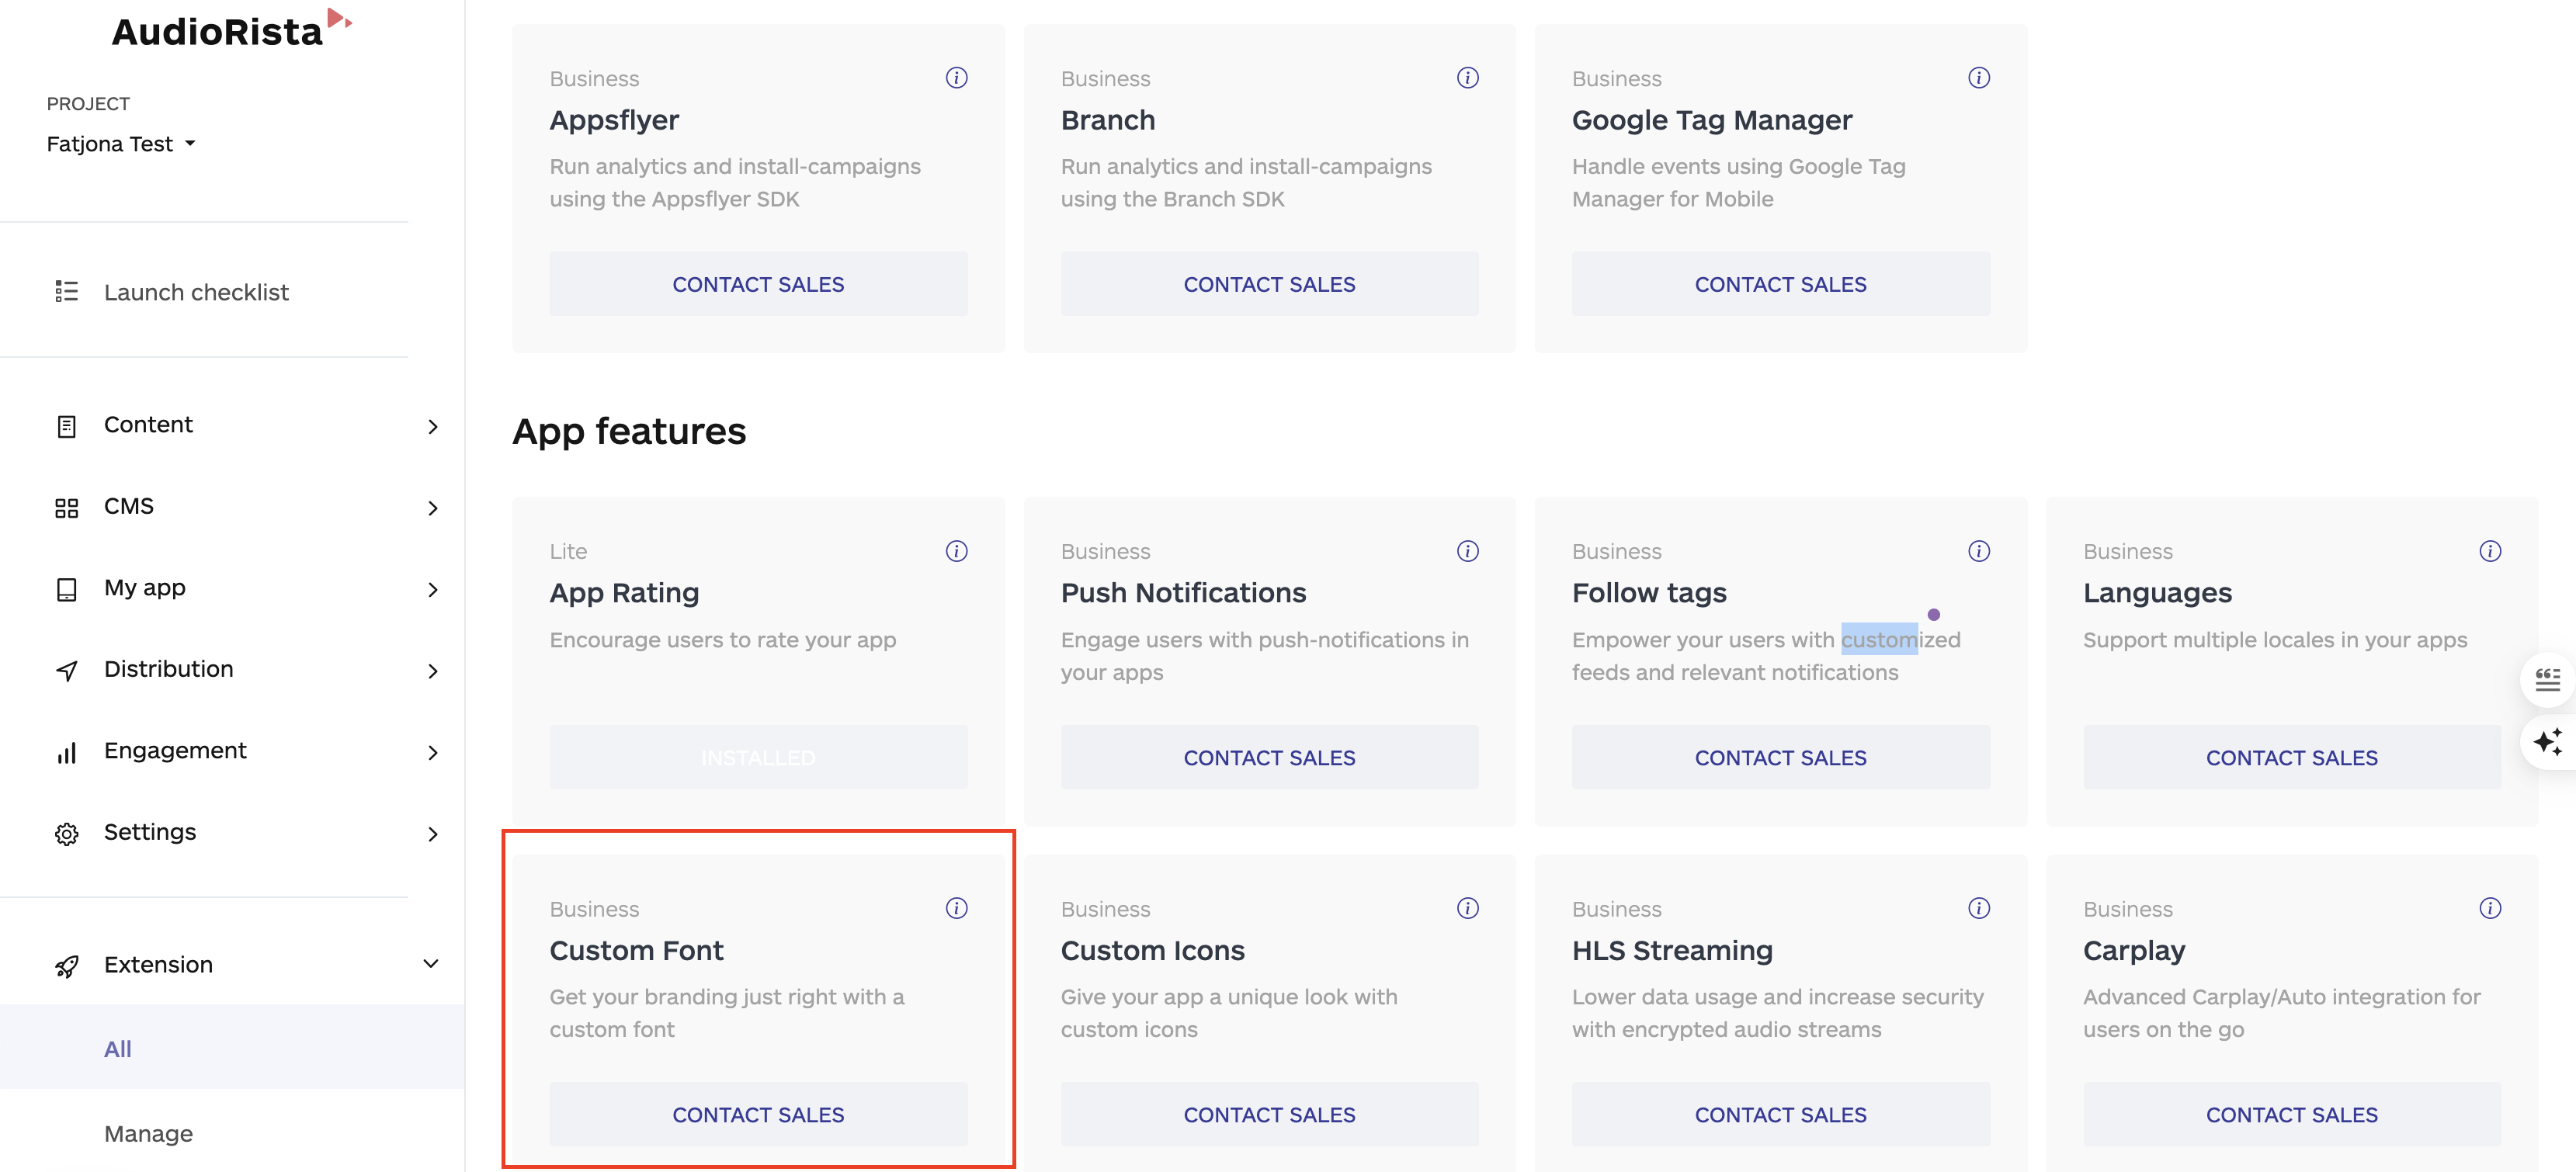
Task: Select the Distribution send icon
Action: [66, 670]
